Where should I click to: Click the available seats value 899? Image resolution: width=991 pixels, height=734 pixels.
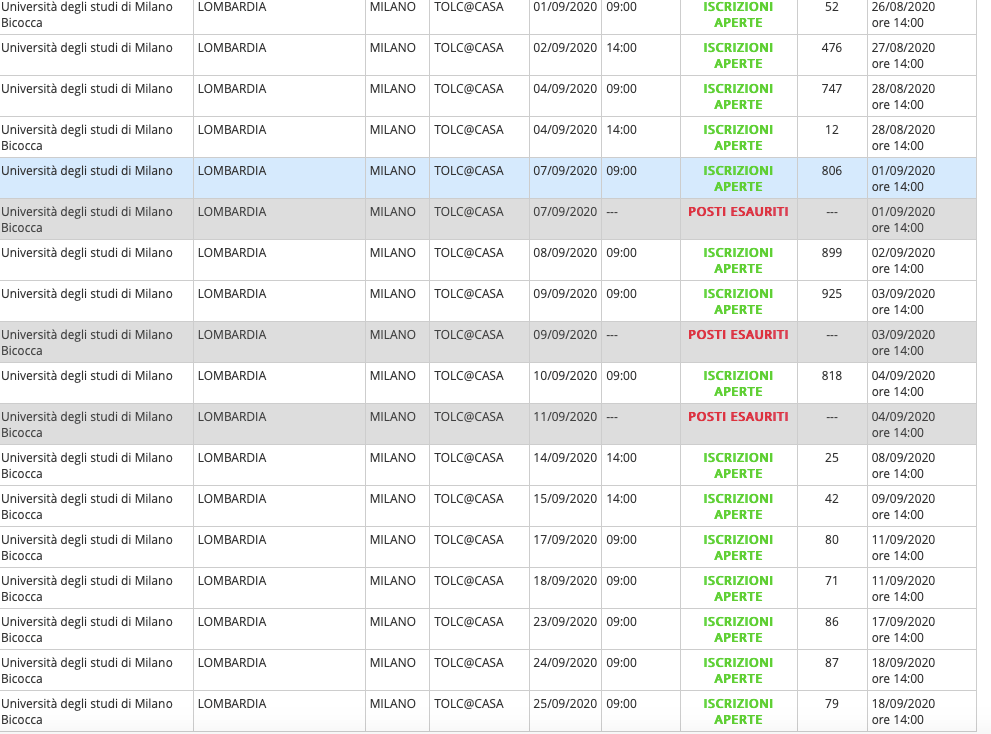coord(832,253)
